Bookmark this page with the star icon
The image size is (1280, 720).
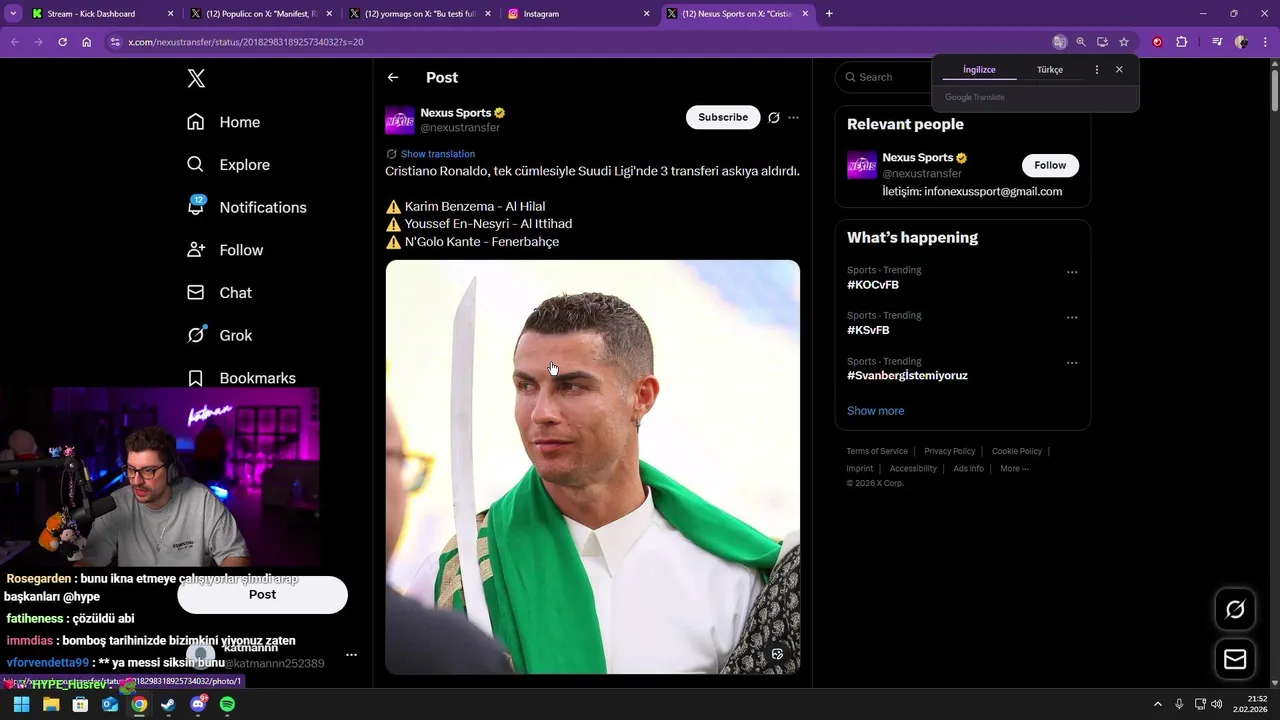coord(1124,42)
